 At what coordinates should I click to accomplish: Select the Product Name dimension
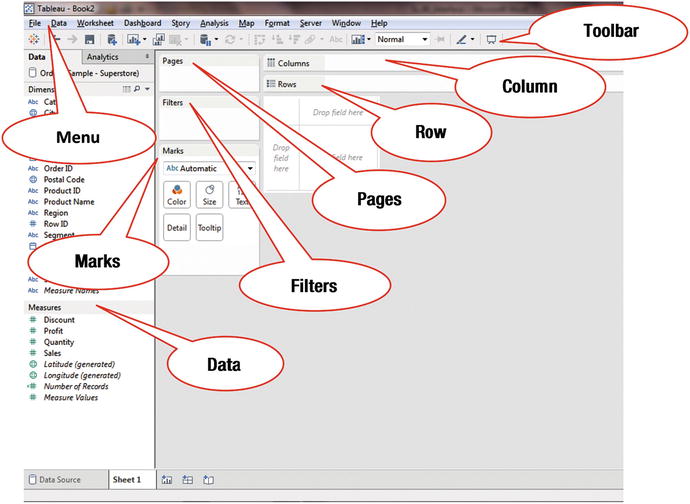coord(69,202)
